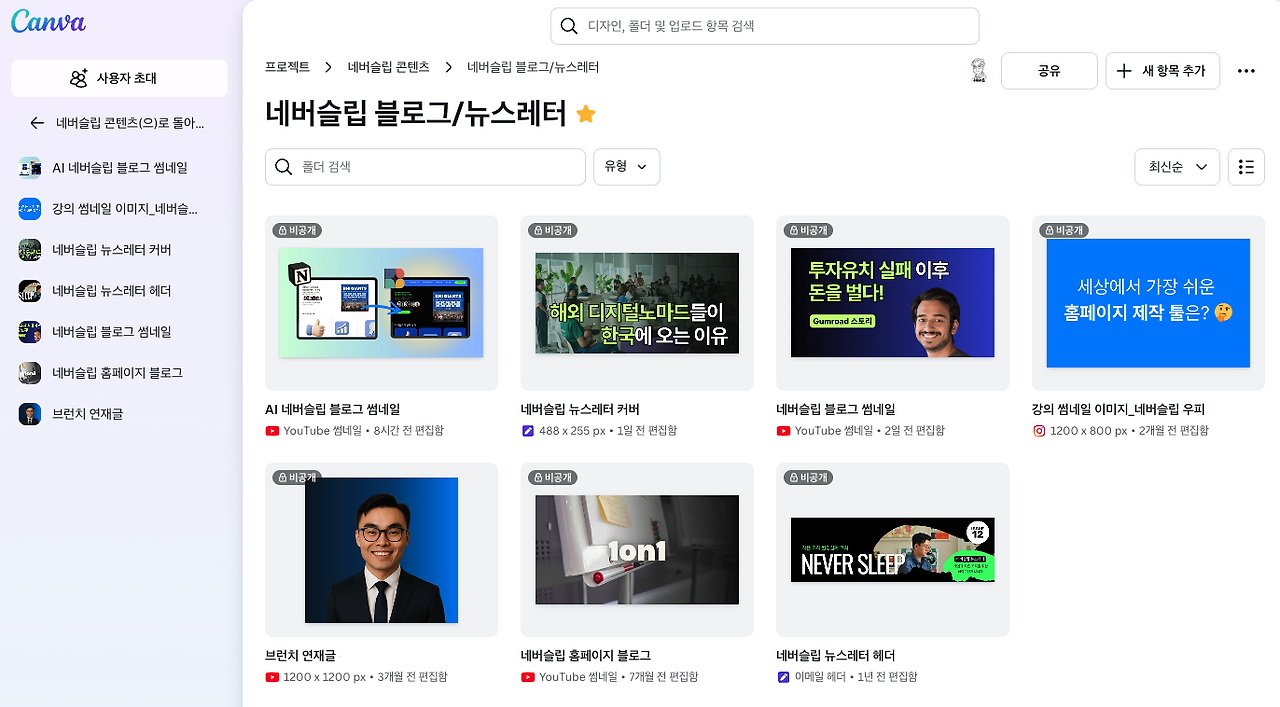Click the magnifier icon in the folder search bar
The image size is (1280, 707).
point(284,167)
